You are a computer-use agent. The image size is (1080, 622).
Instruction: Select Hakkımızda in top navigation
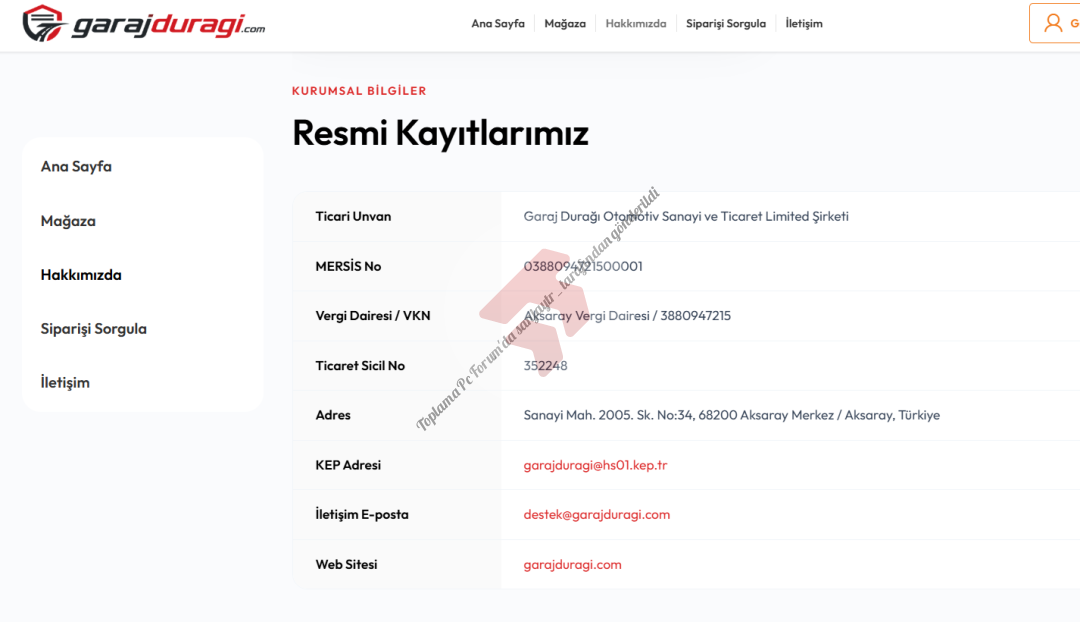[x=636, y=23]
